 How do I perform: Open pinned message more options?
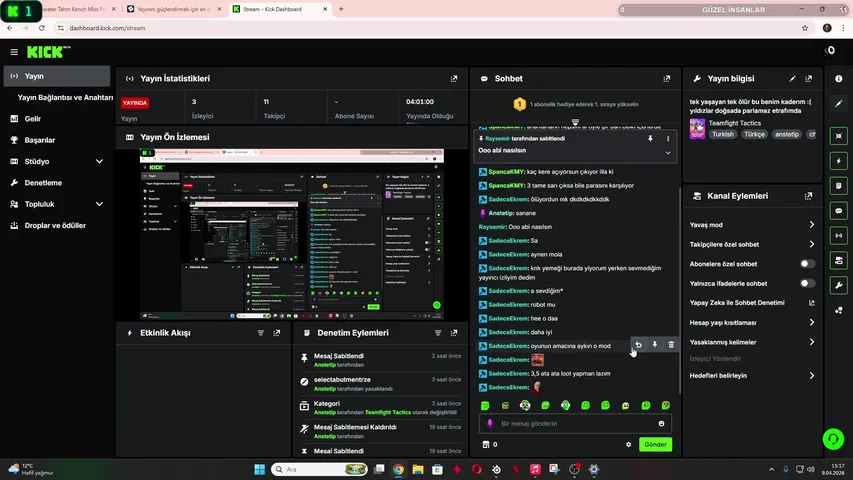click(x=668, y=139)
